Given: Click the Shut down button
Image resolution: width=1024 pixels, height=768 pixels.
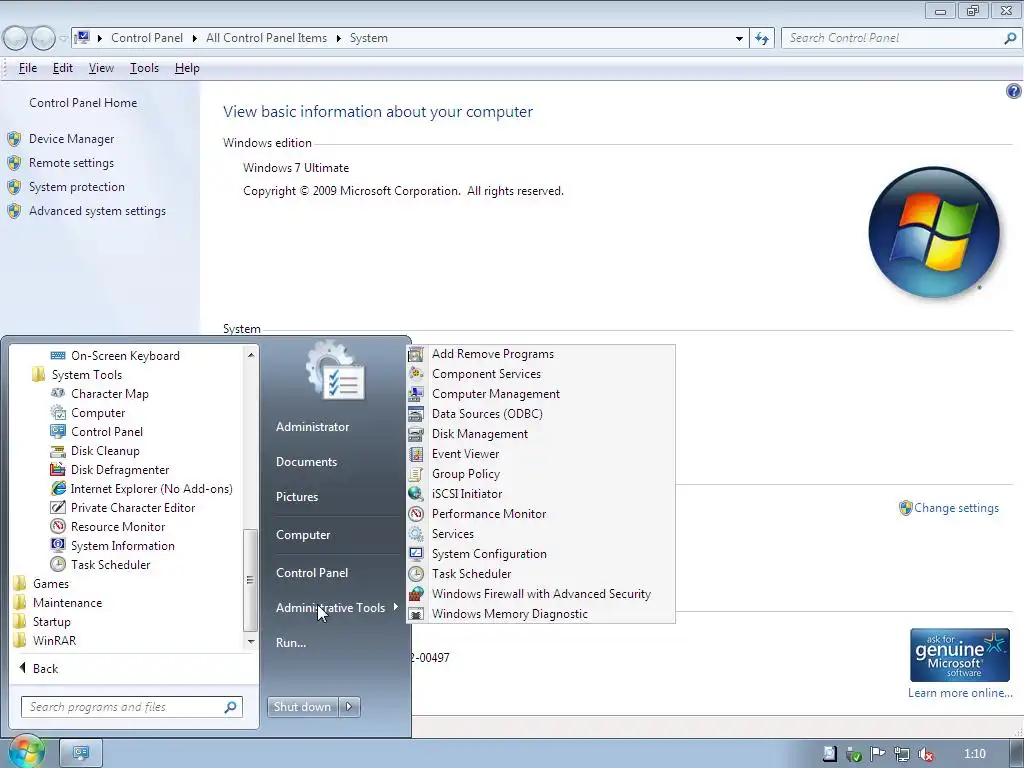Looking at the screenshot, I should [302, 707].
